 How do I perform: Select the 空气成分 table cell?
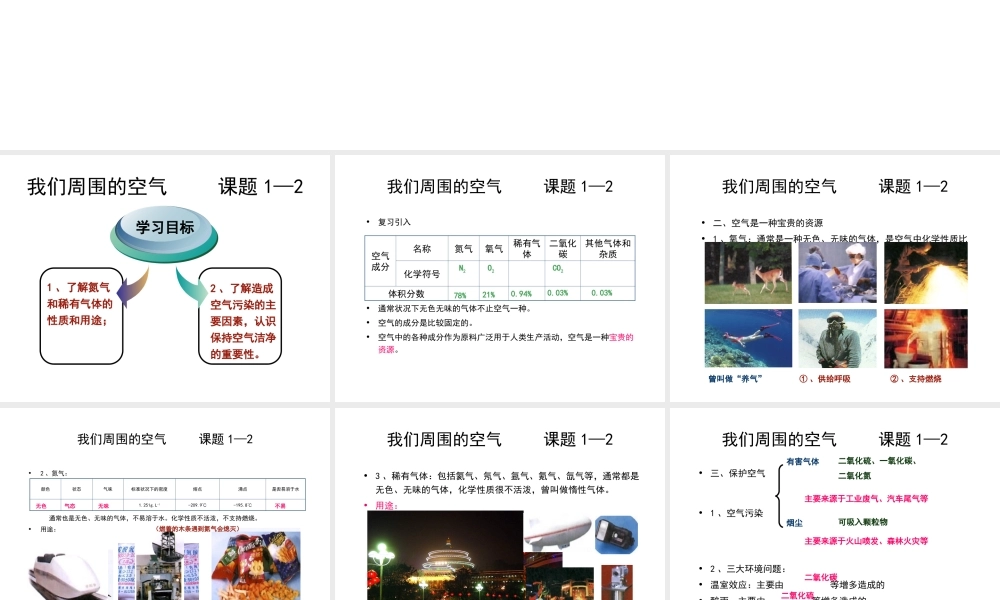click(380, 261)
